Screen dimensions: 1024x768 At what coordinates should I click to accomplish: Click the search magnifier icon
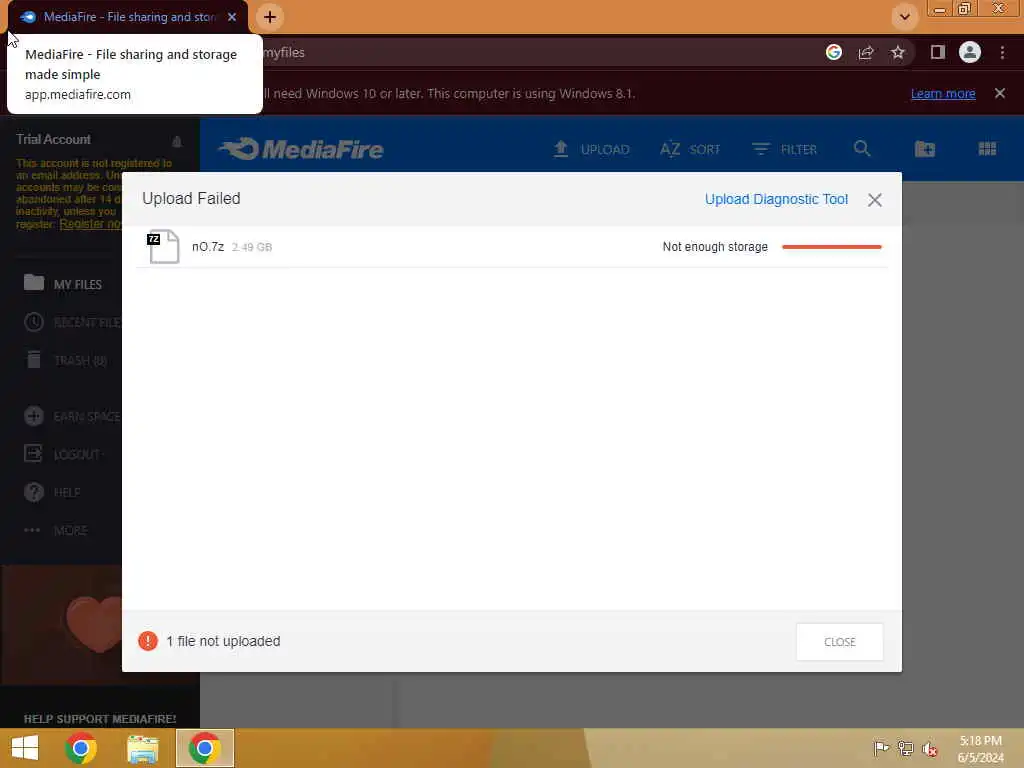click(x=862, y=149)
